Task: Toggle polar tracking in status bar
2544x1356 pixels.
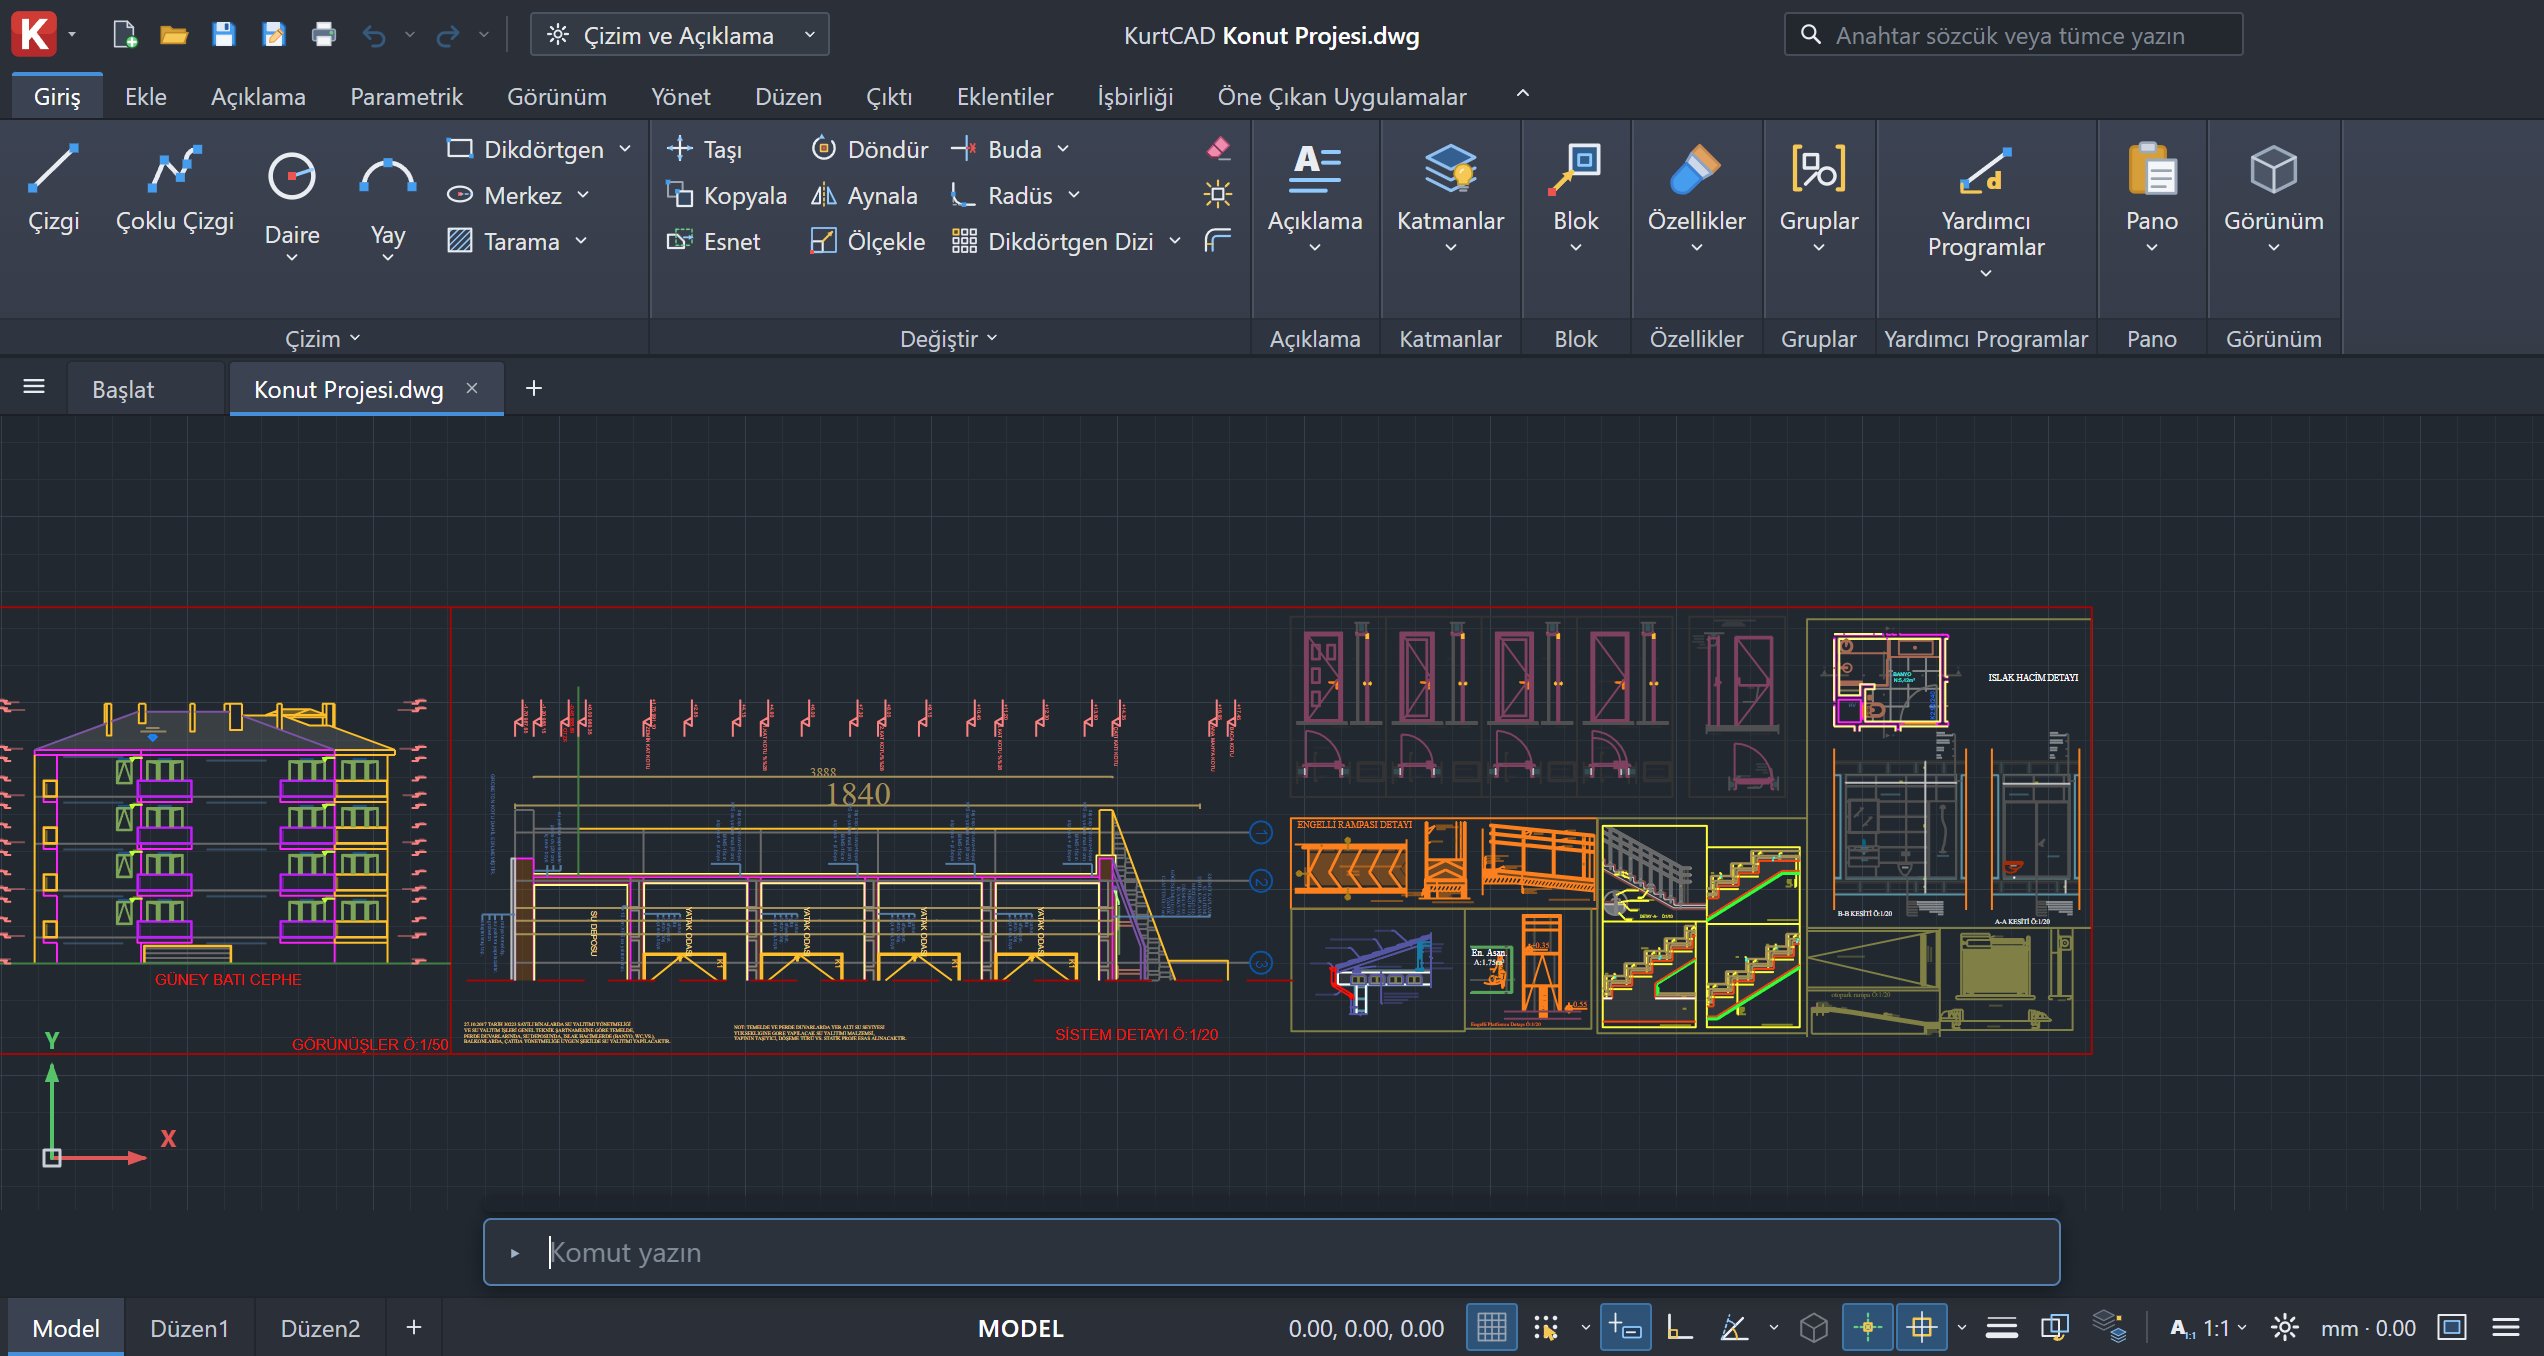Action: [x=1734, y=1327]
